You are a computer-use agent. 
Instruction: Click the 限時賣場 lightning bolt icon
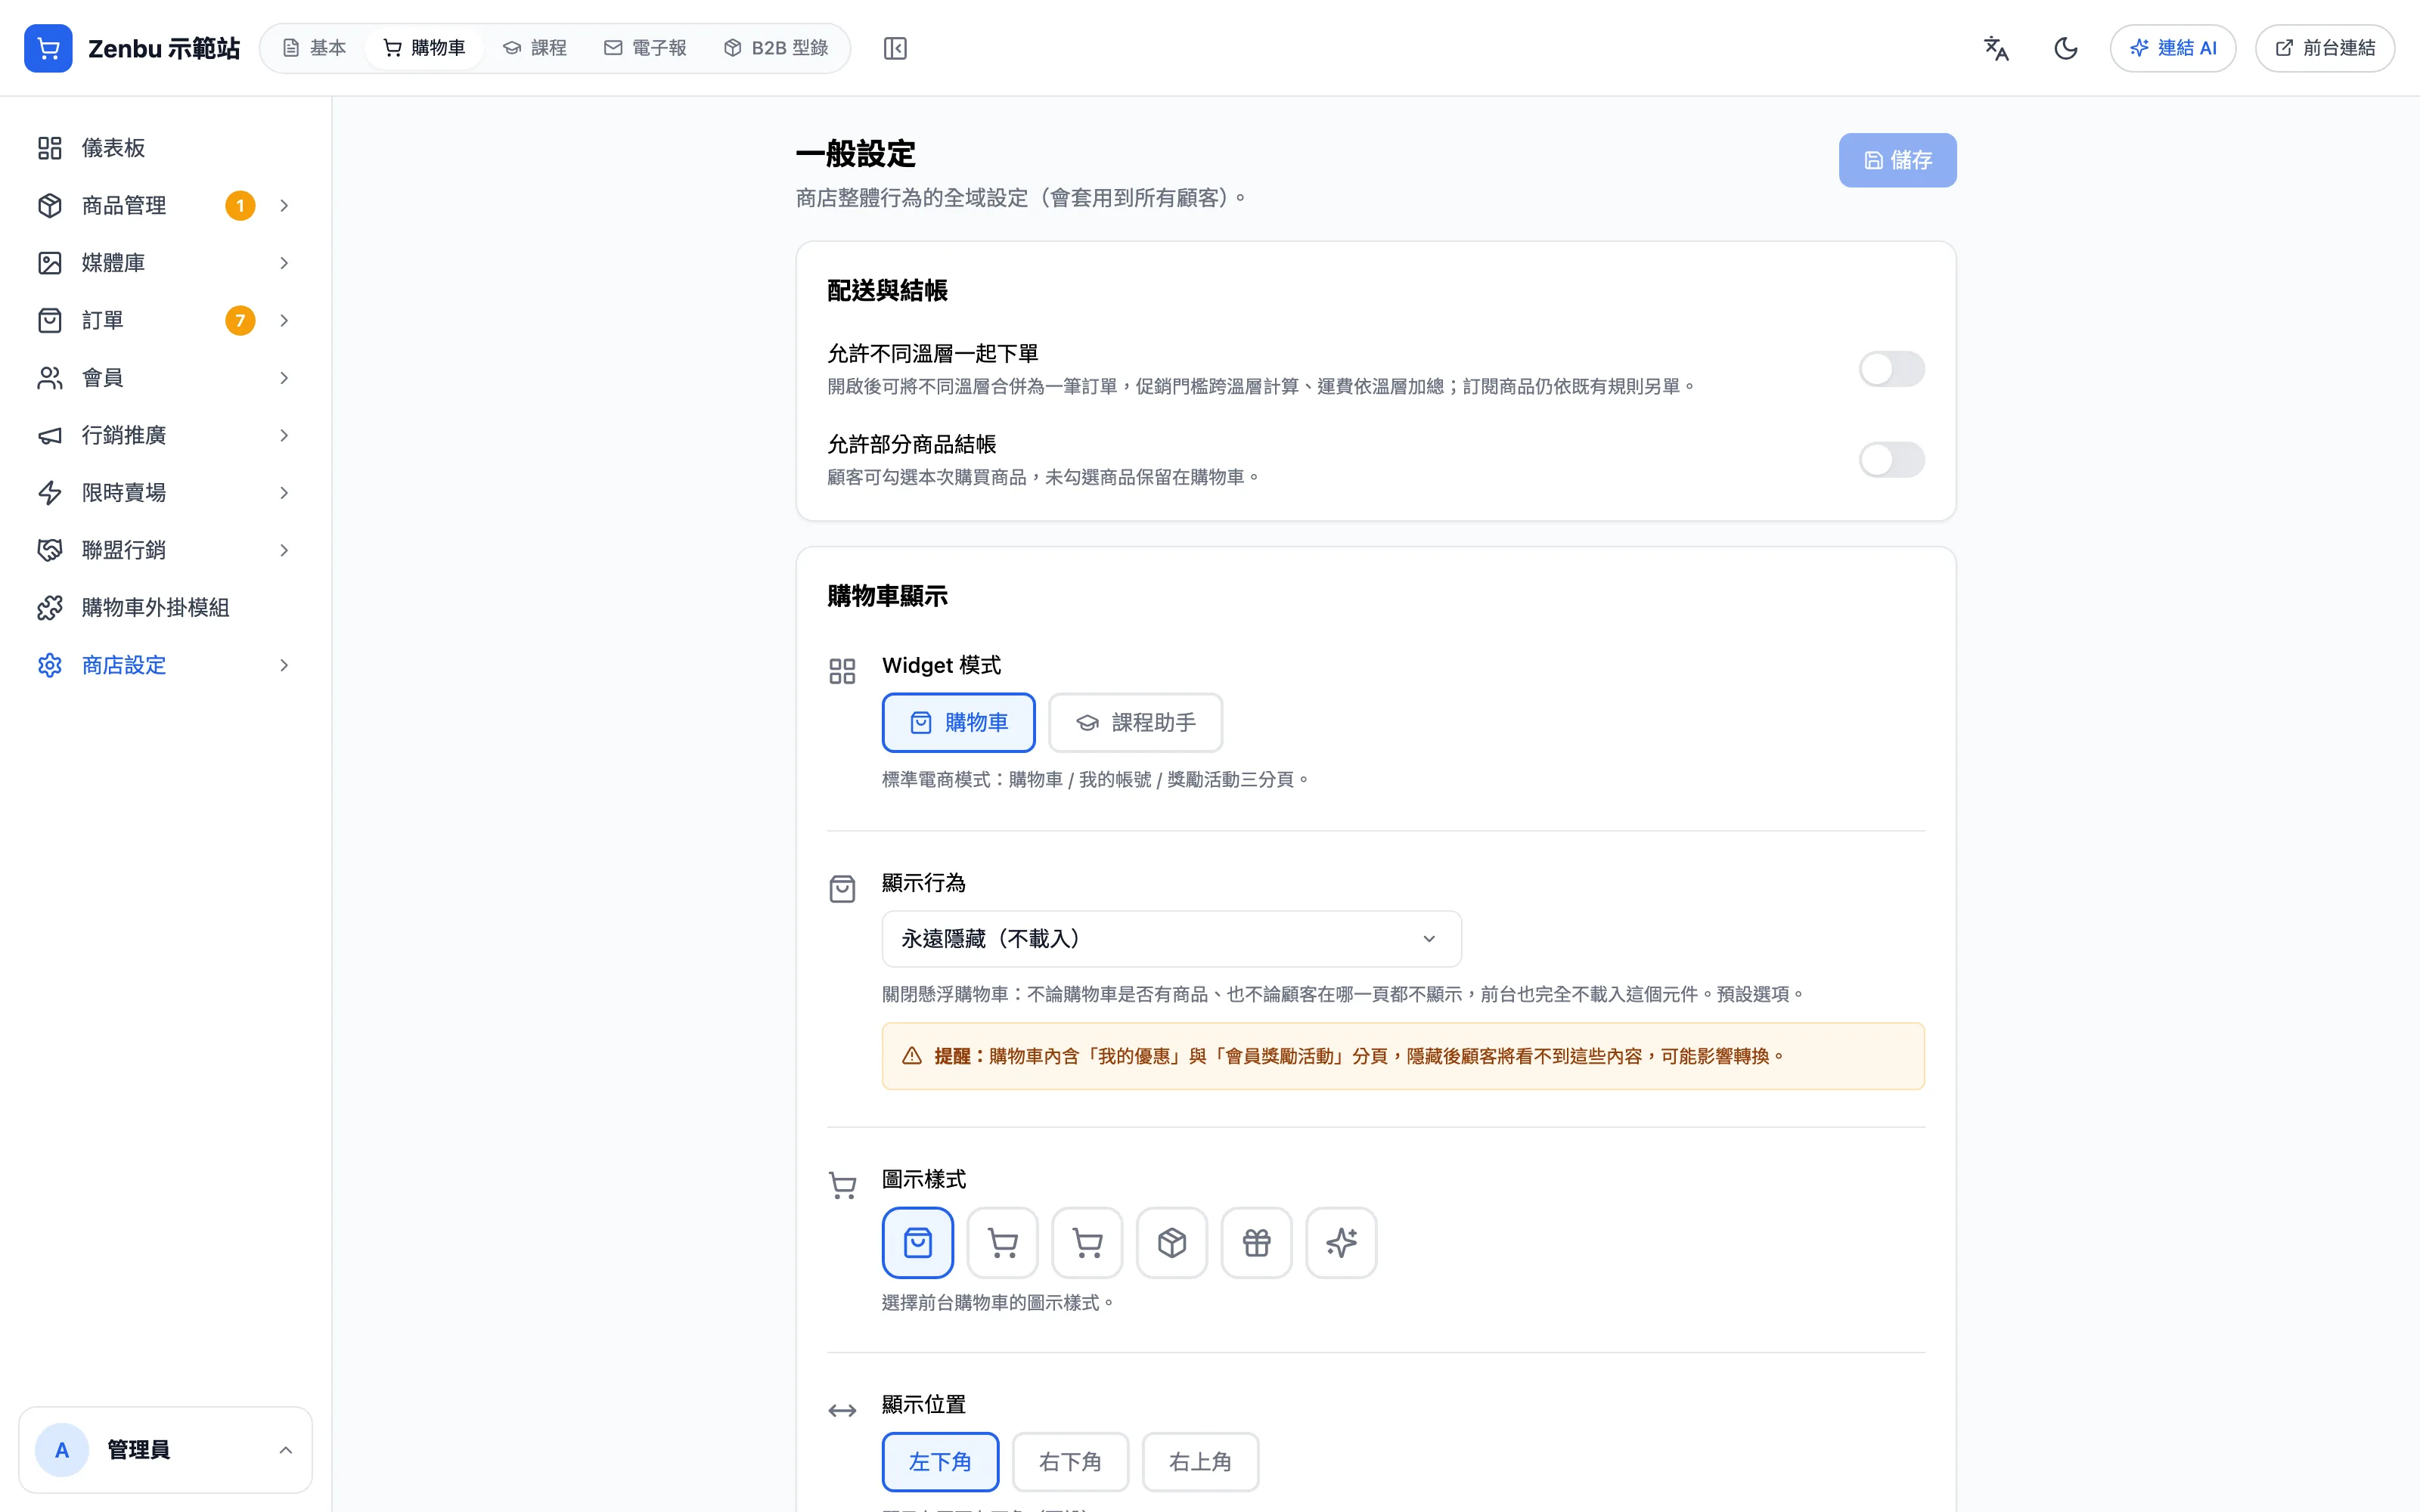pyautogui.click(x=50, y=493)
